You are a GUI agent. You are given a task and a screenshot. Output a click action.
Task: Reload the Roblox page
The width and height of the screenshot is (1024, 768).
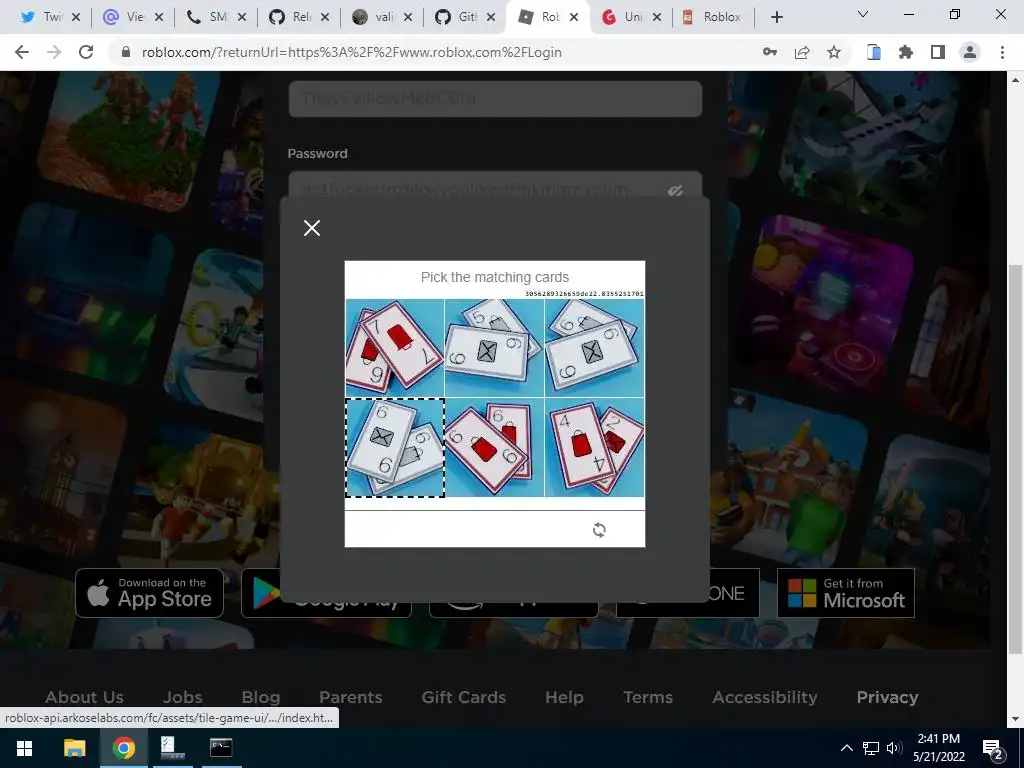(x=86, y=52)
